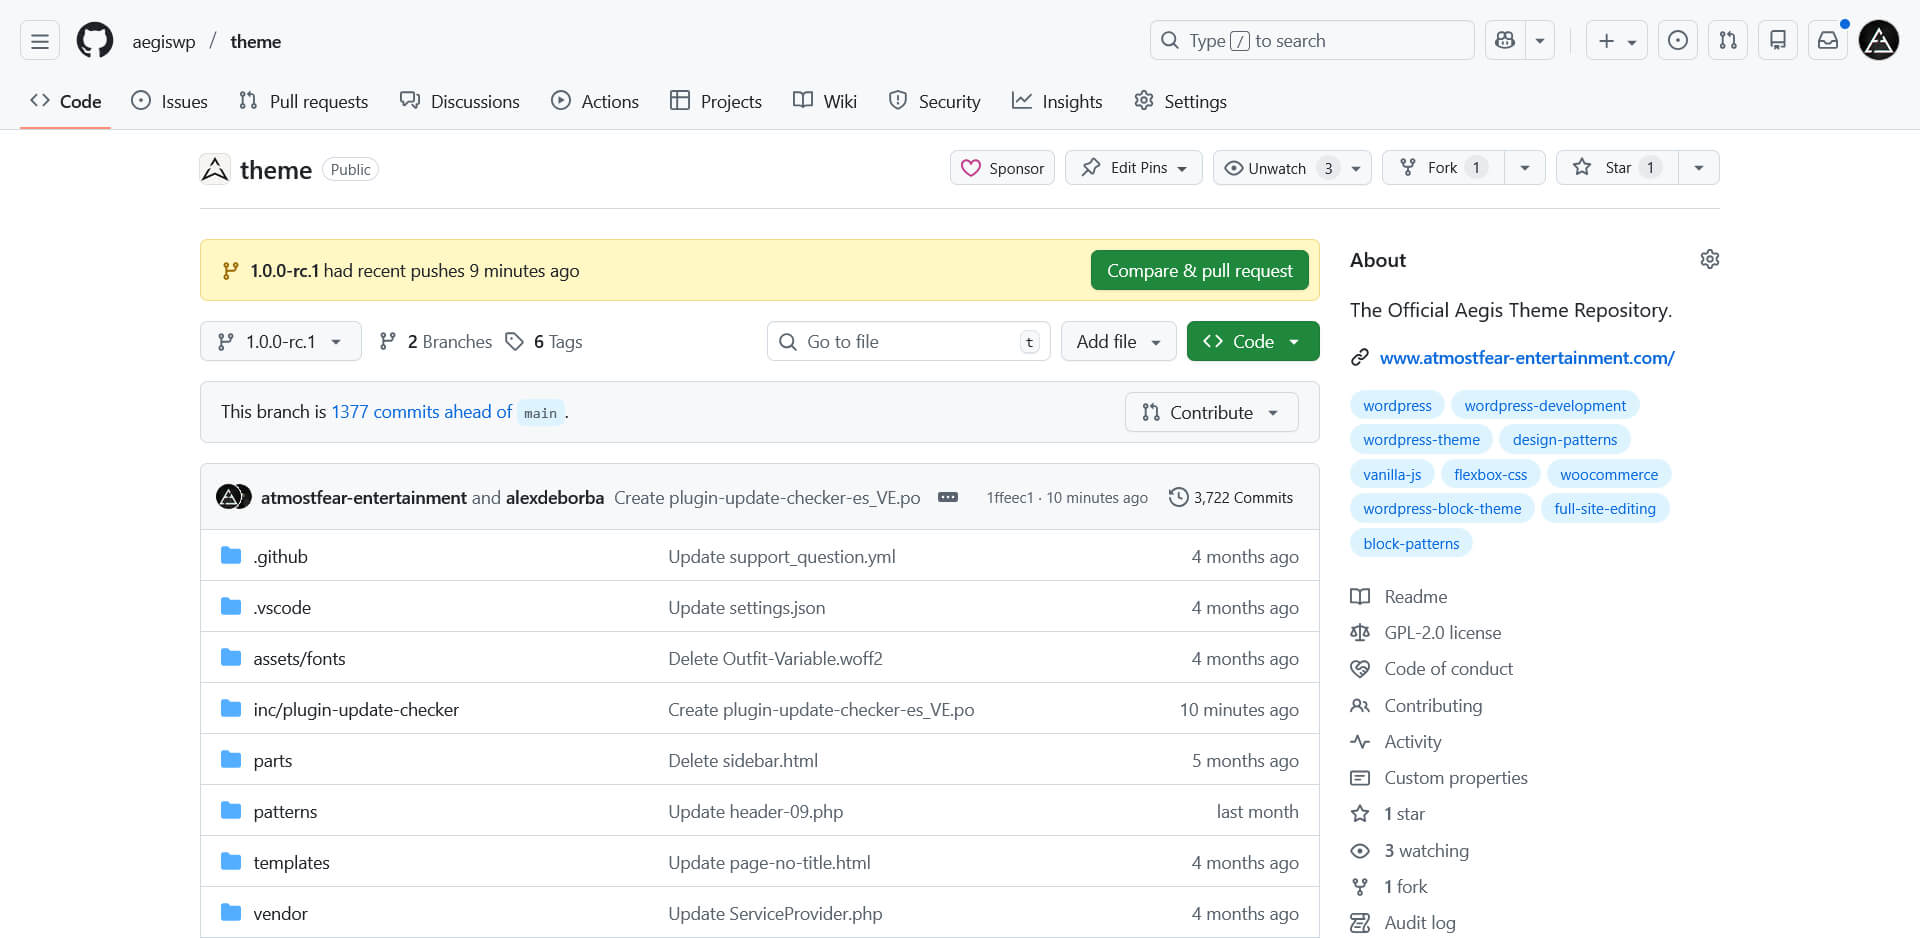Click the GitHub logo to go home
This screenshot has height=938, width=1920.
[94, 40]
